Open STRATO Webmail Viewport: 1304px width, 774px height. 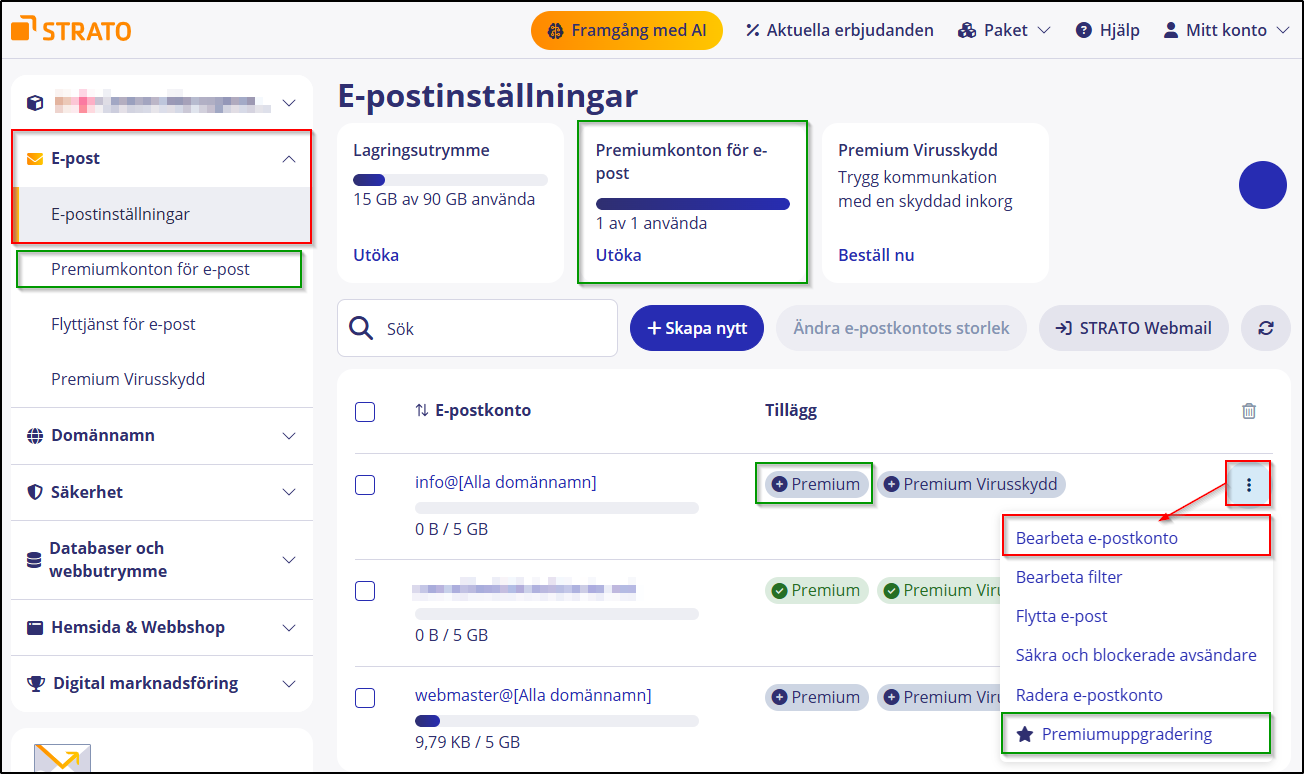tap(1133, 328)
